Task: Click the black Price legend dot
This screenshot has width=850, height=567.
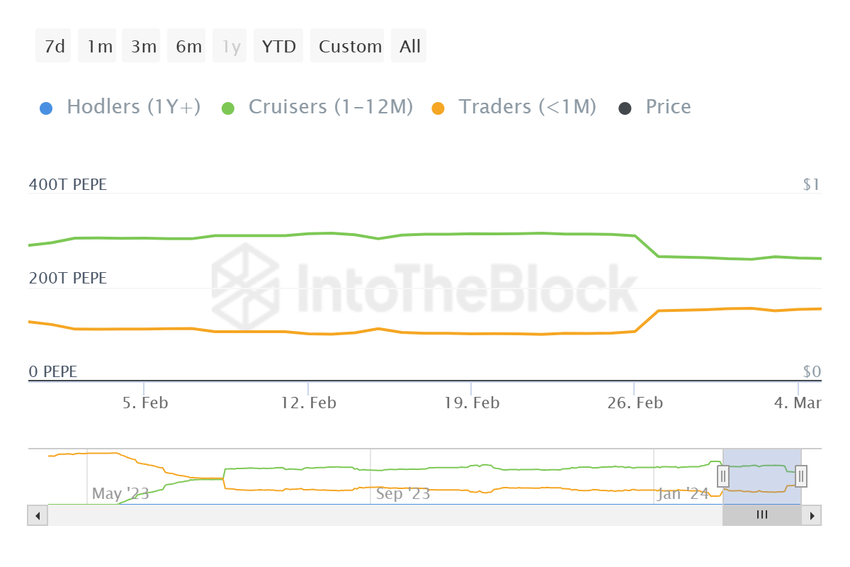Action: pyautogui.click(x=625, y=108)
